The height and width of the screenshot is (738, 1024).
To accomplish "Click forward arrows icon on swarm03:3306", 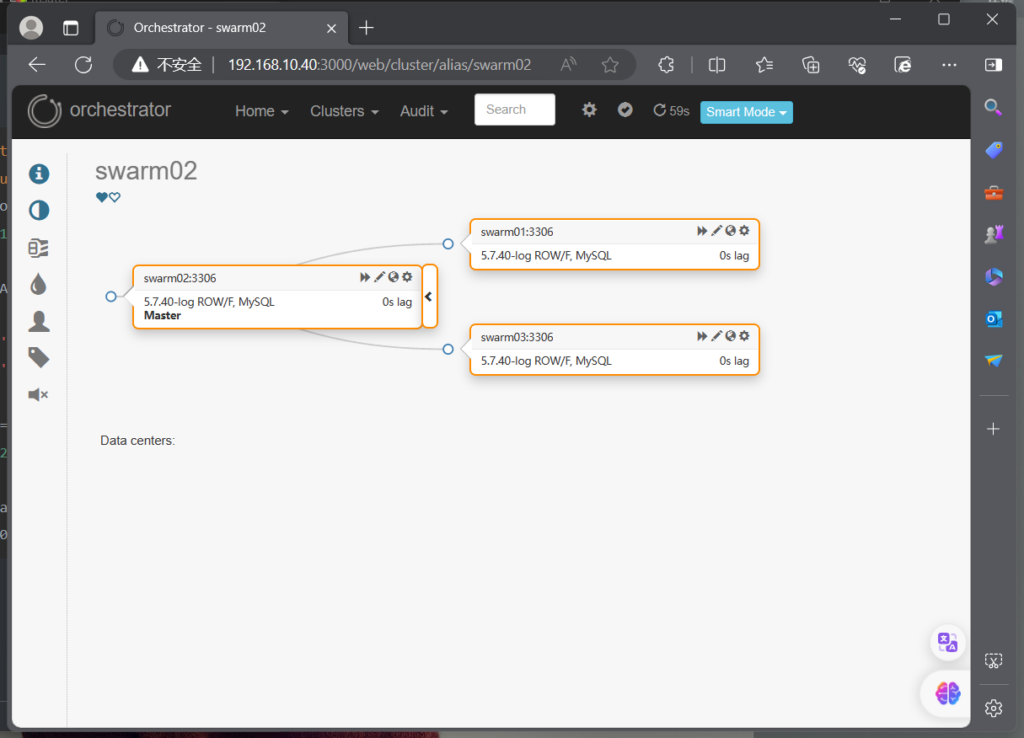I will point(701,336).
